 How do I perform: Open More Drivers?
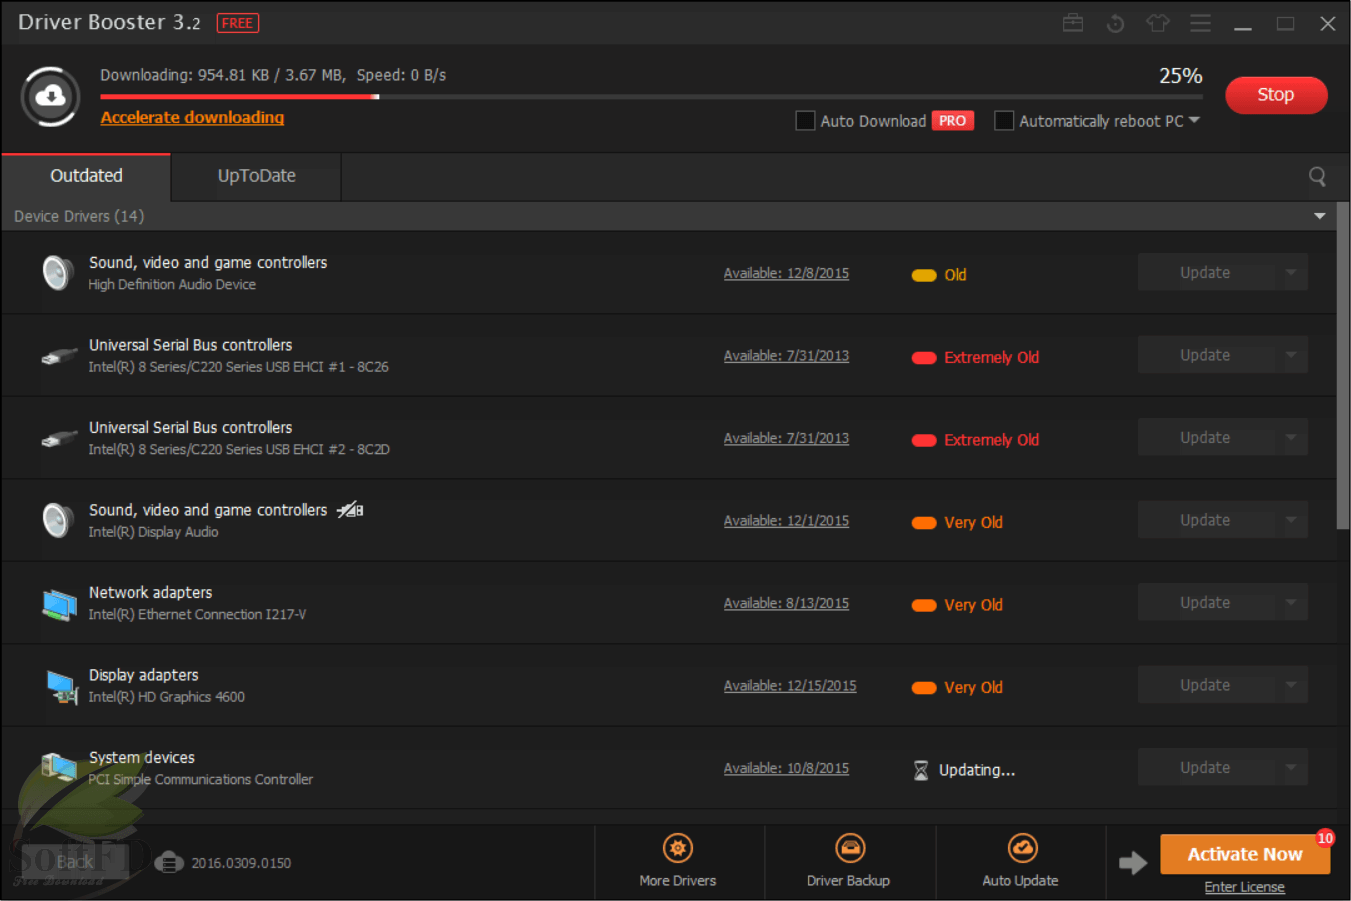pos(678,862)
